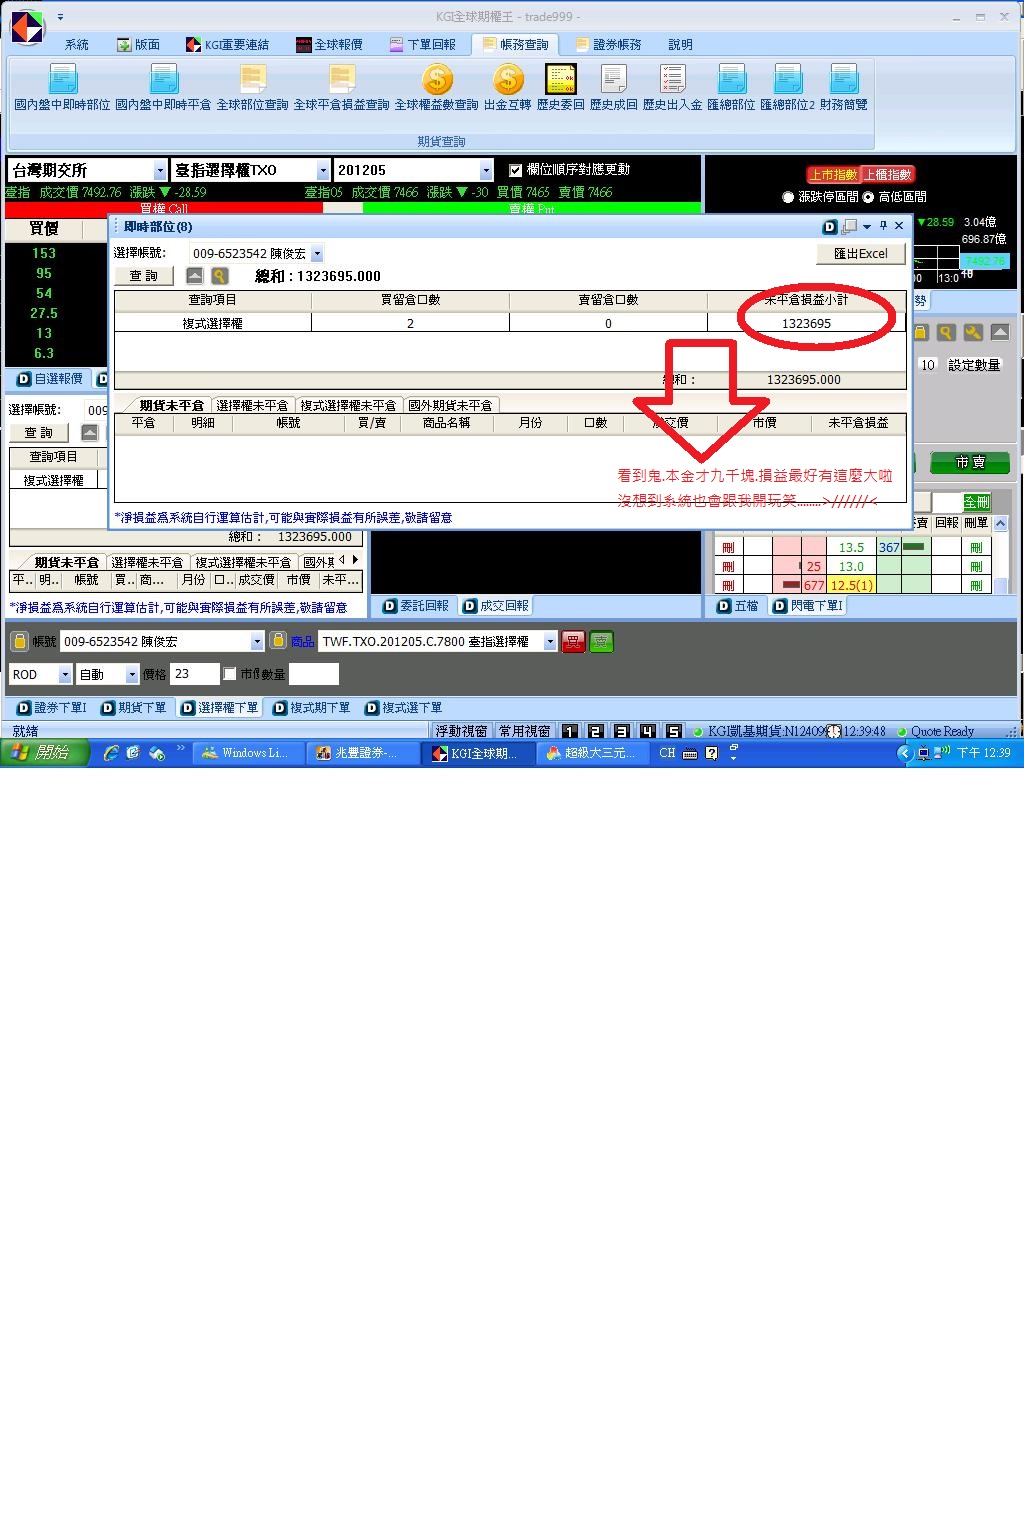Click collapse arrow icon beside 查詢 in dialog
The width and height of the screenshot is (1024, 1514).
194,276
